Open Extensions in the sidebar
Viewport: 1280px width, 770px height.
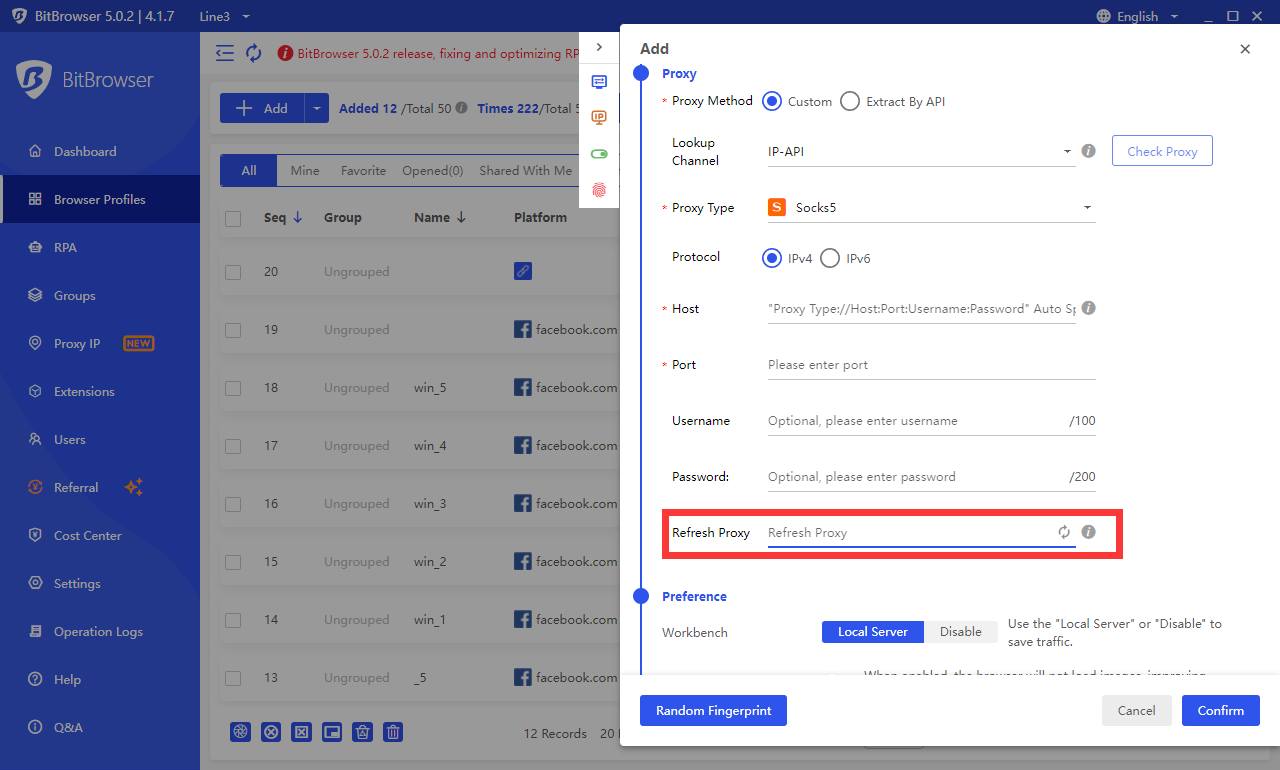click(x=100, y=391)
